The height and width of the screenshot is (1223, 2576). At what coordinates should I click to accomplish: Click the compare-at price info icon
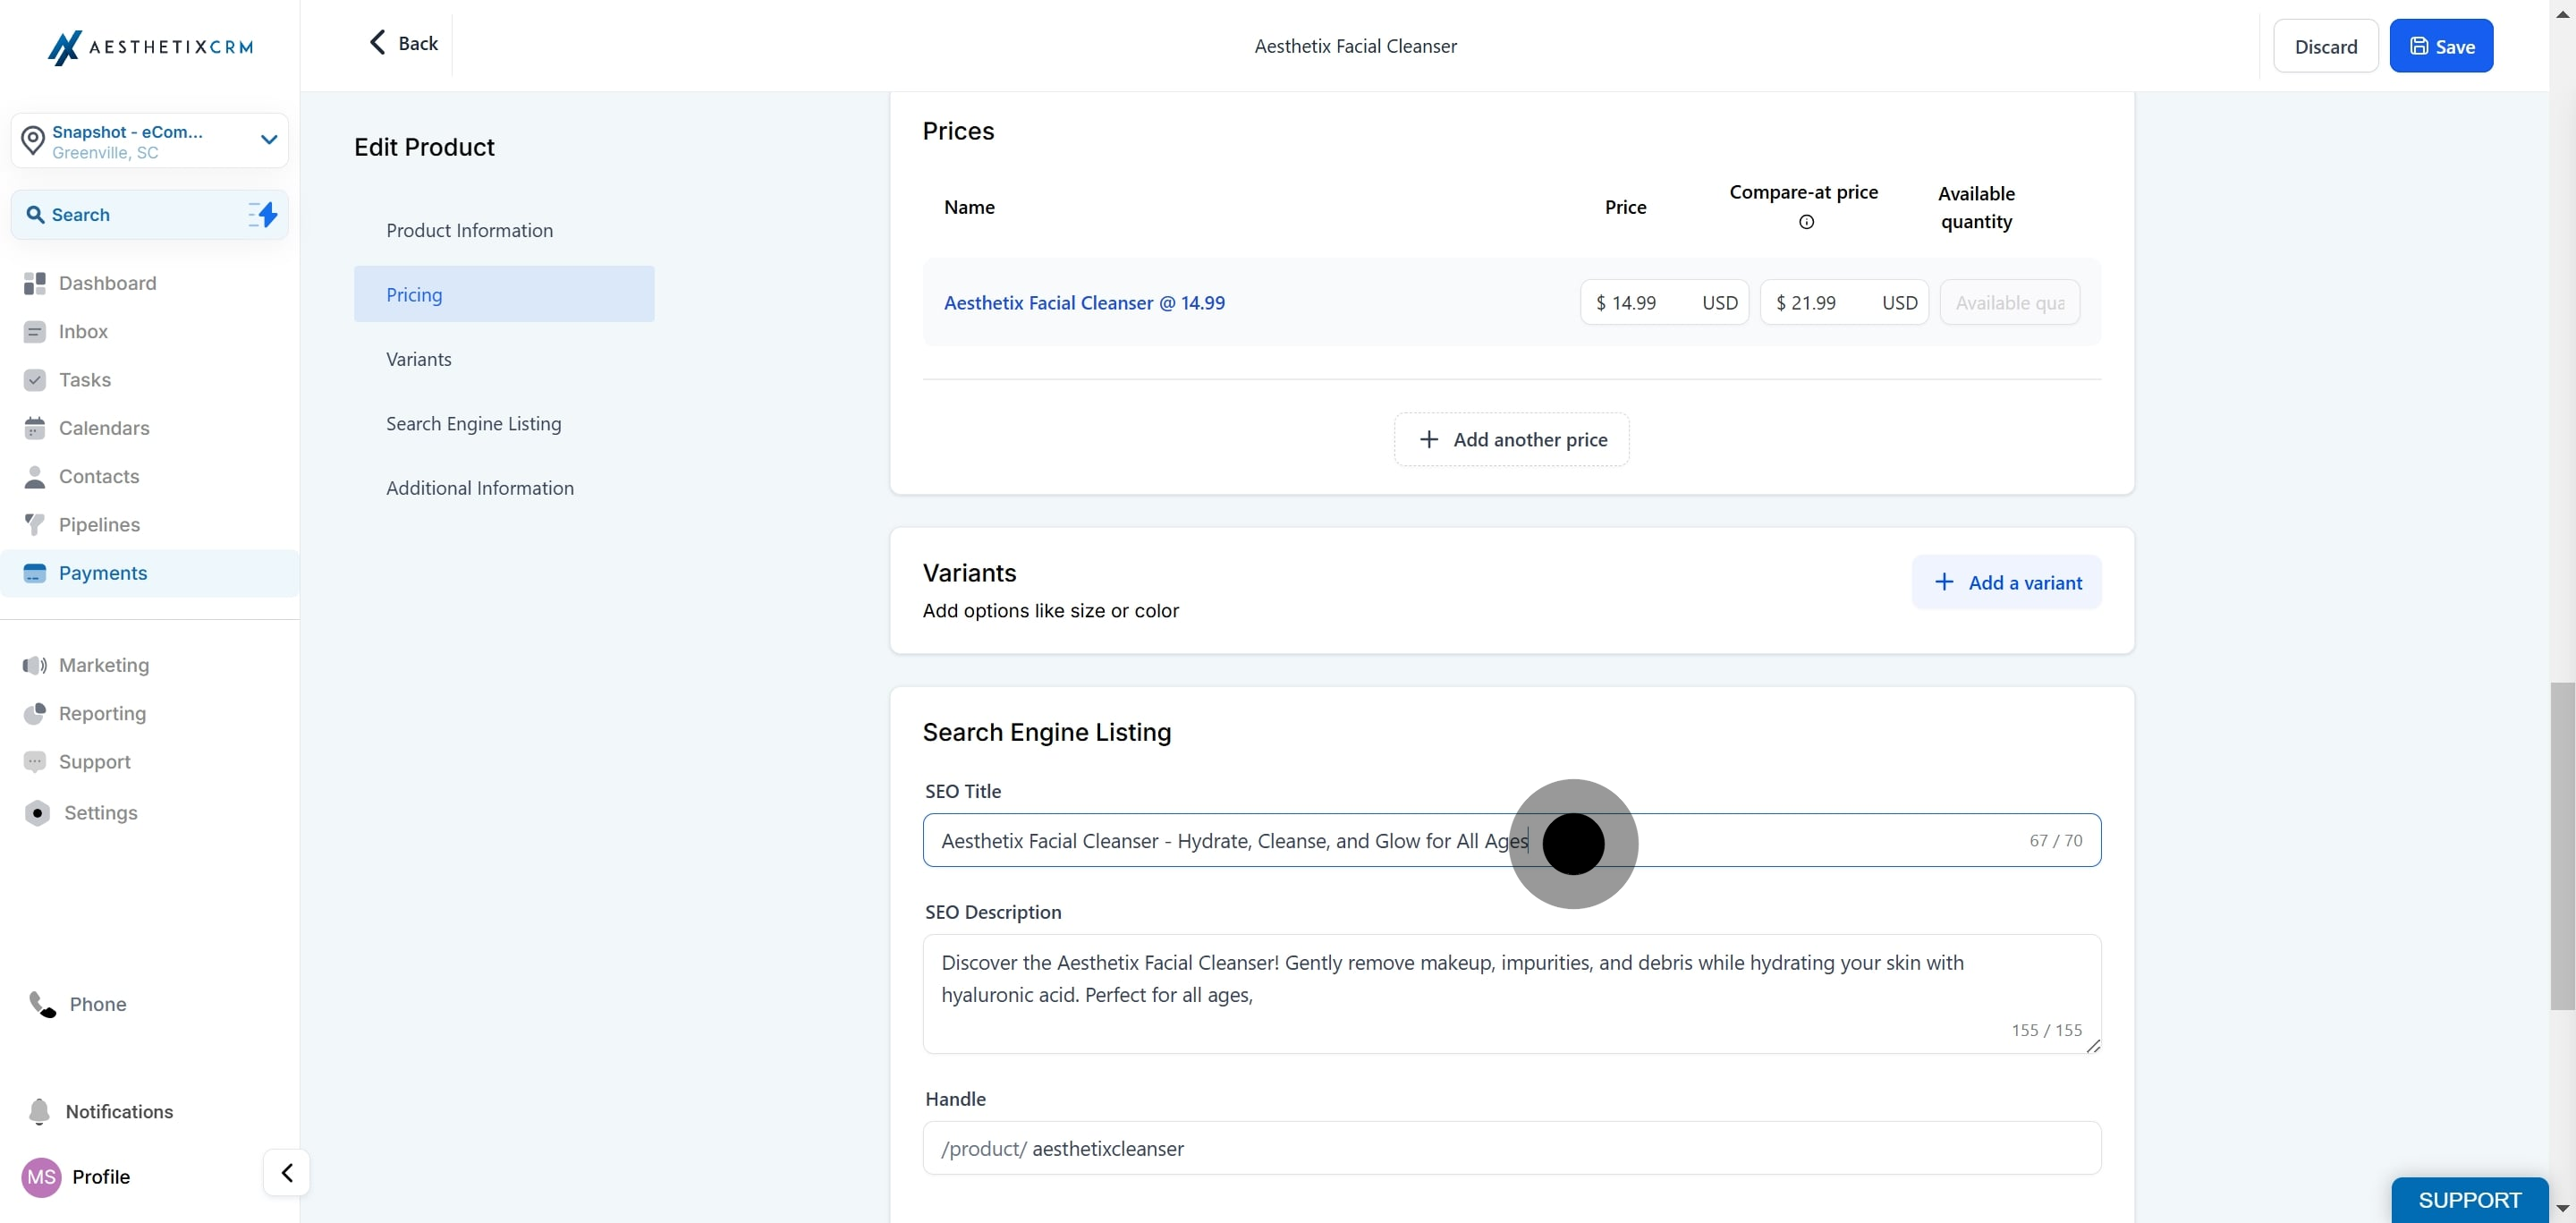pos(1806,222)
